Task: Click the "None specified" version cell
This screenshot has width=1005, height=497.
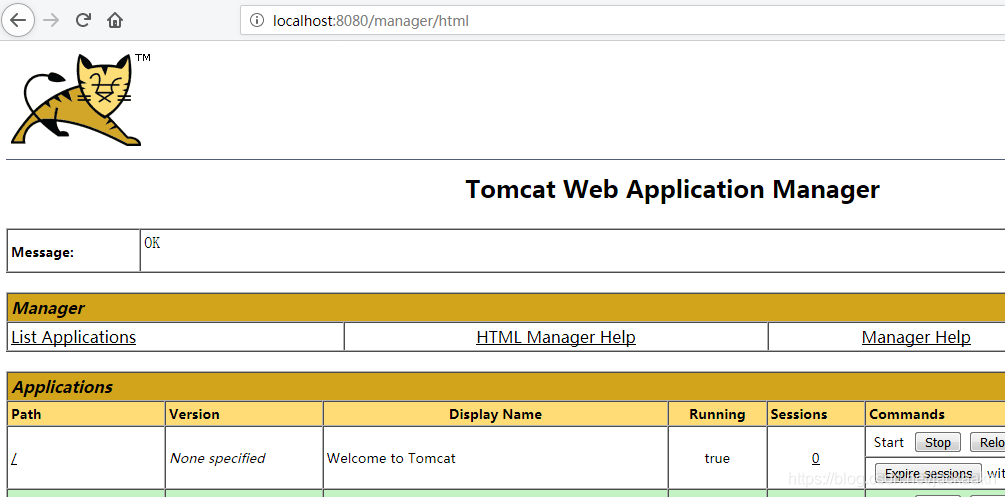Action: [244, 458]
